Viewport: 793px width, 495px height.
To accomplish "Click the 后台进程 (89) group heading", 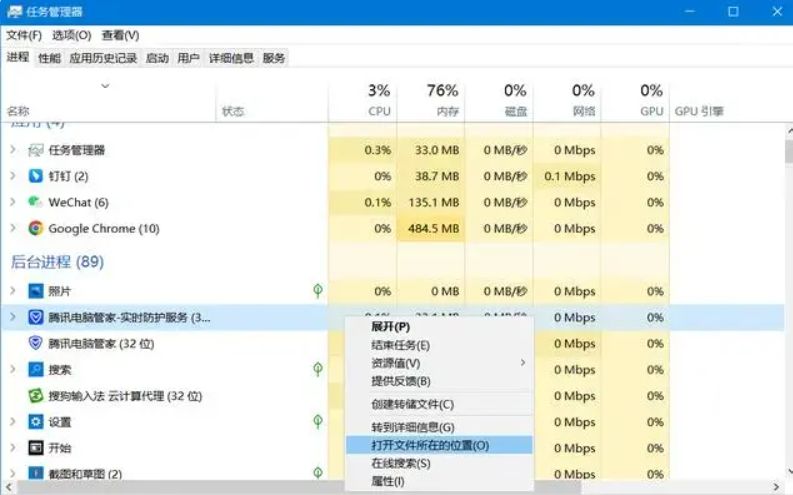I will click(x=57, y=262).
